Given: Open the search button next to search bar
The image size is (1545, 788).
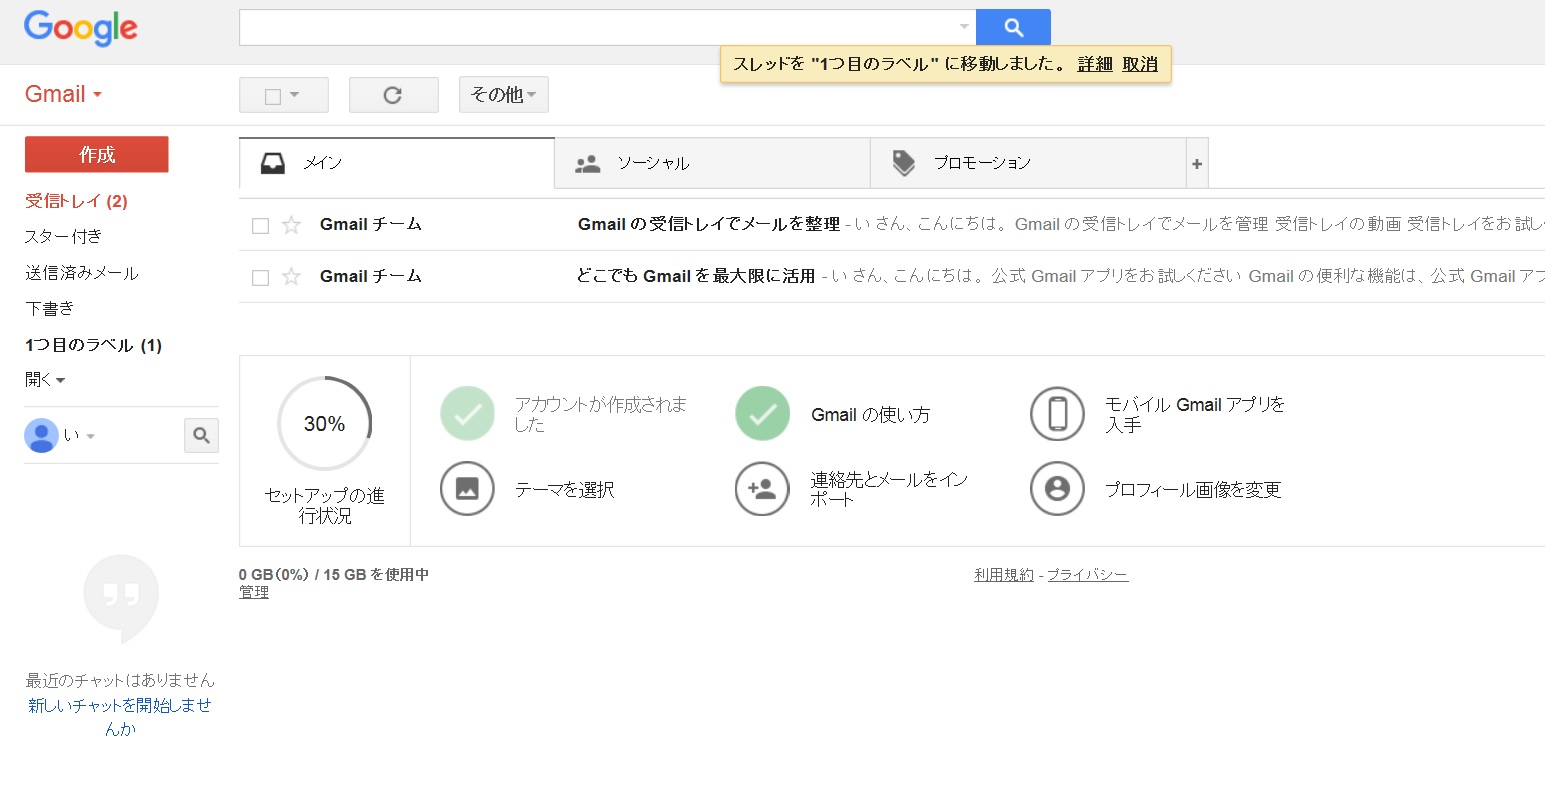Looking at the screenshot, I should (1013, 27).
